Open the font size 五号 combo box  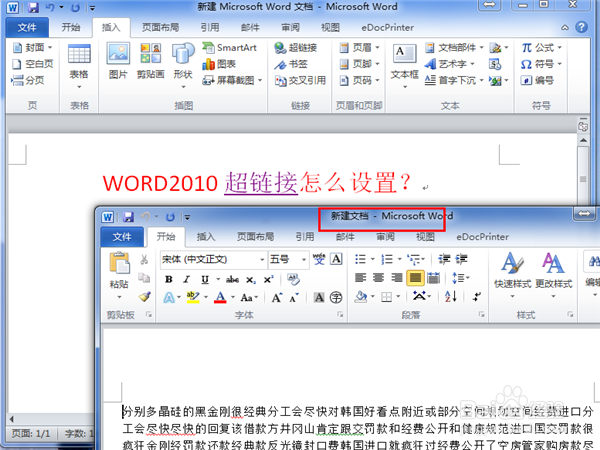(288, 259)
